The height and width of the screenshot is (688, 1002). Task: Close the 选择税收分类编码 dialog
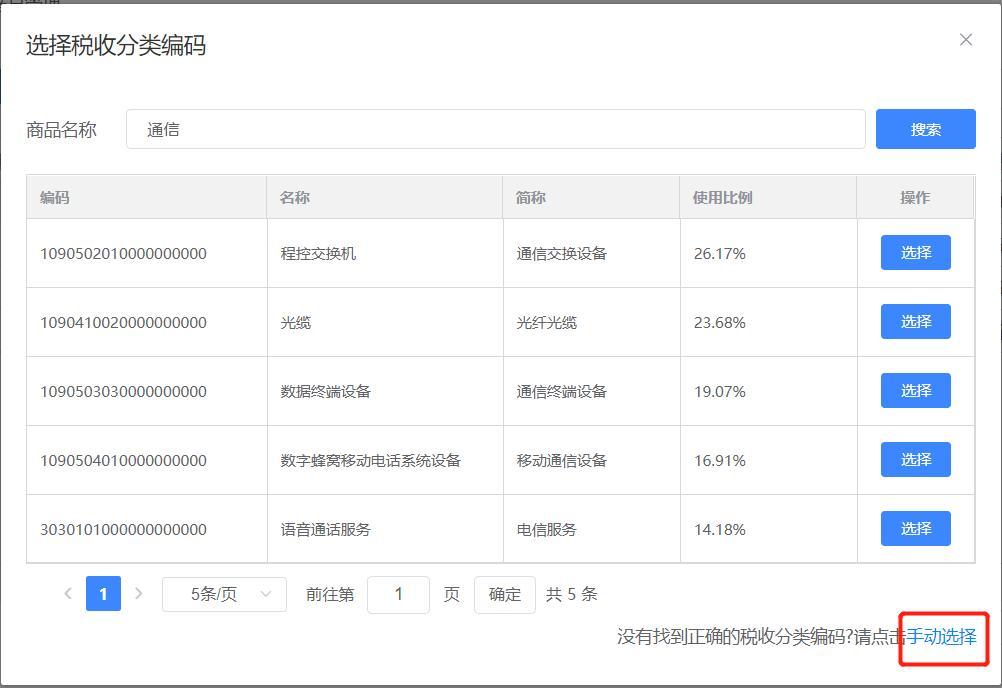[965, 39]
